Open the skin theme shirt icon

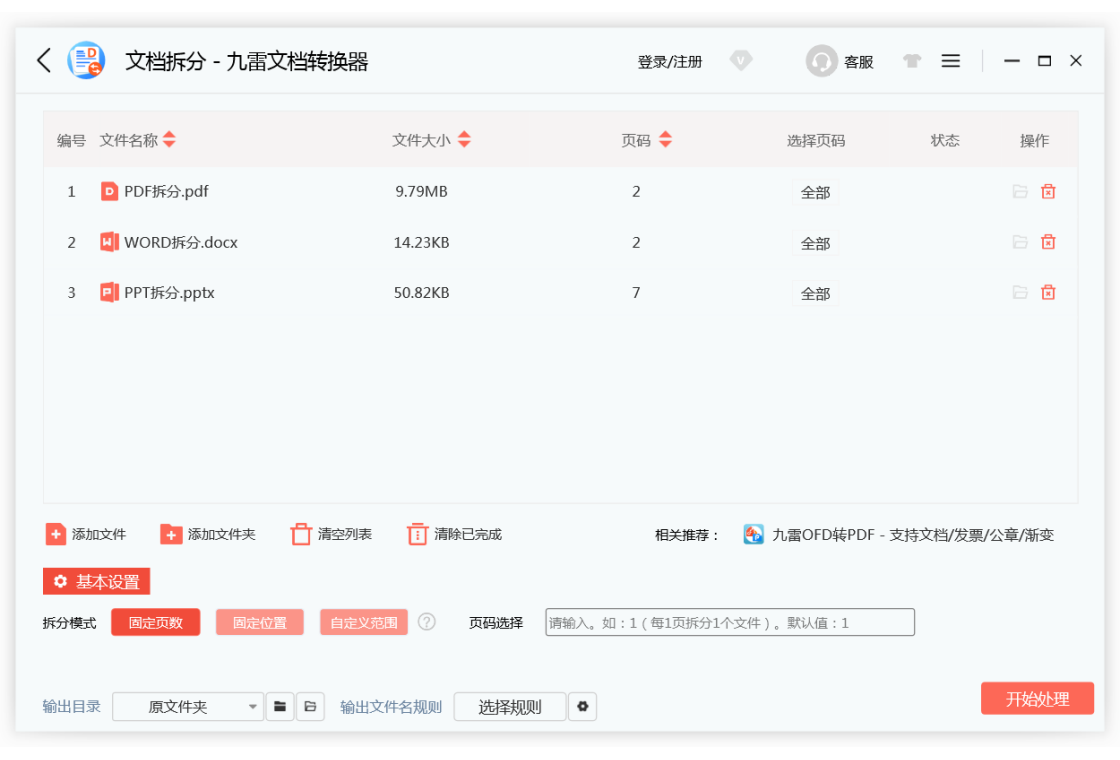click(911, 61)
